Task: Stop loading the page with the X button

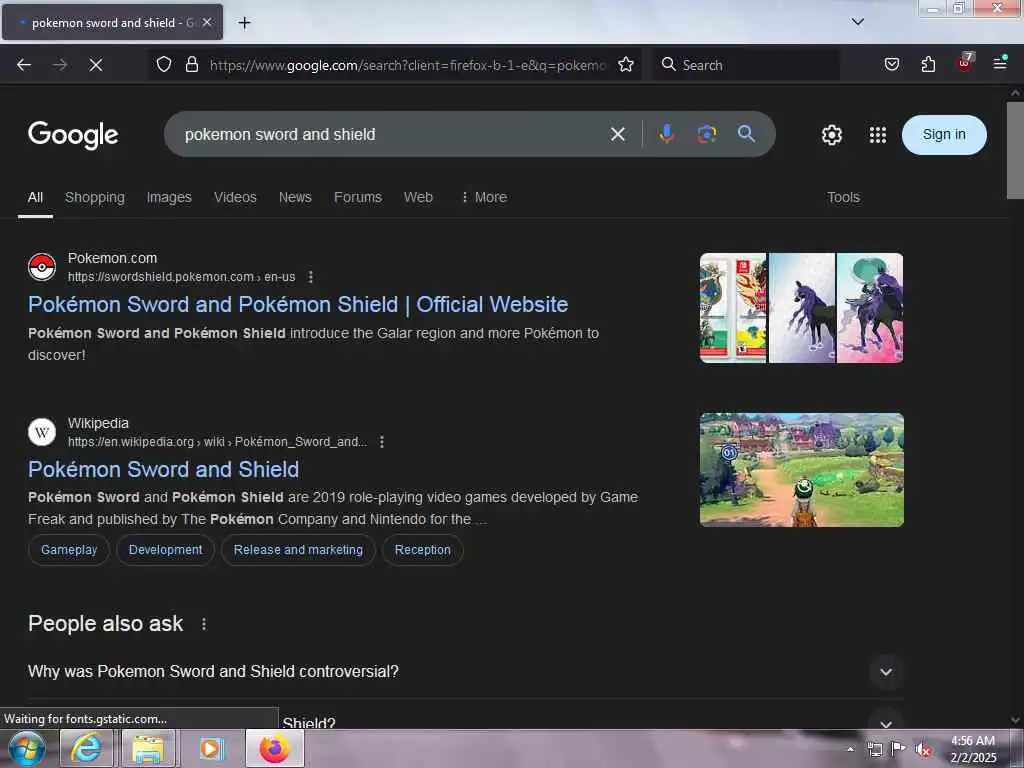Action: point(95,65)
